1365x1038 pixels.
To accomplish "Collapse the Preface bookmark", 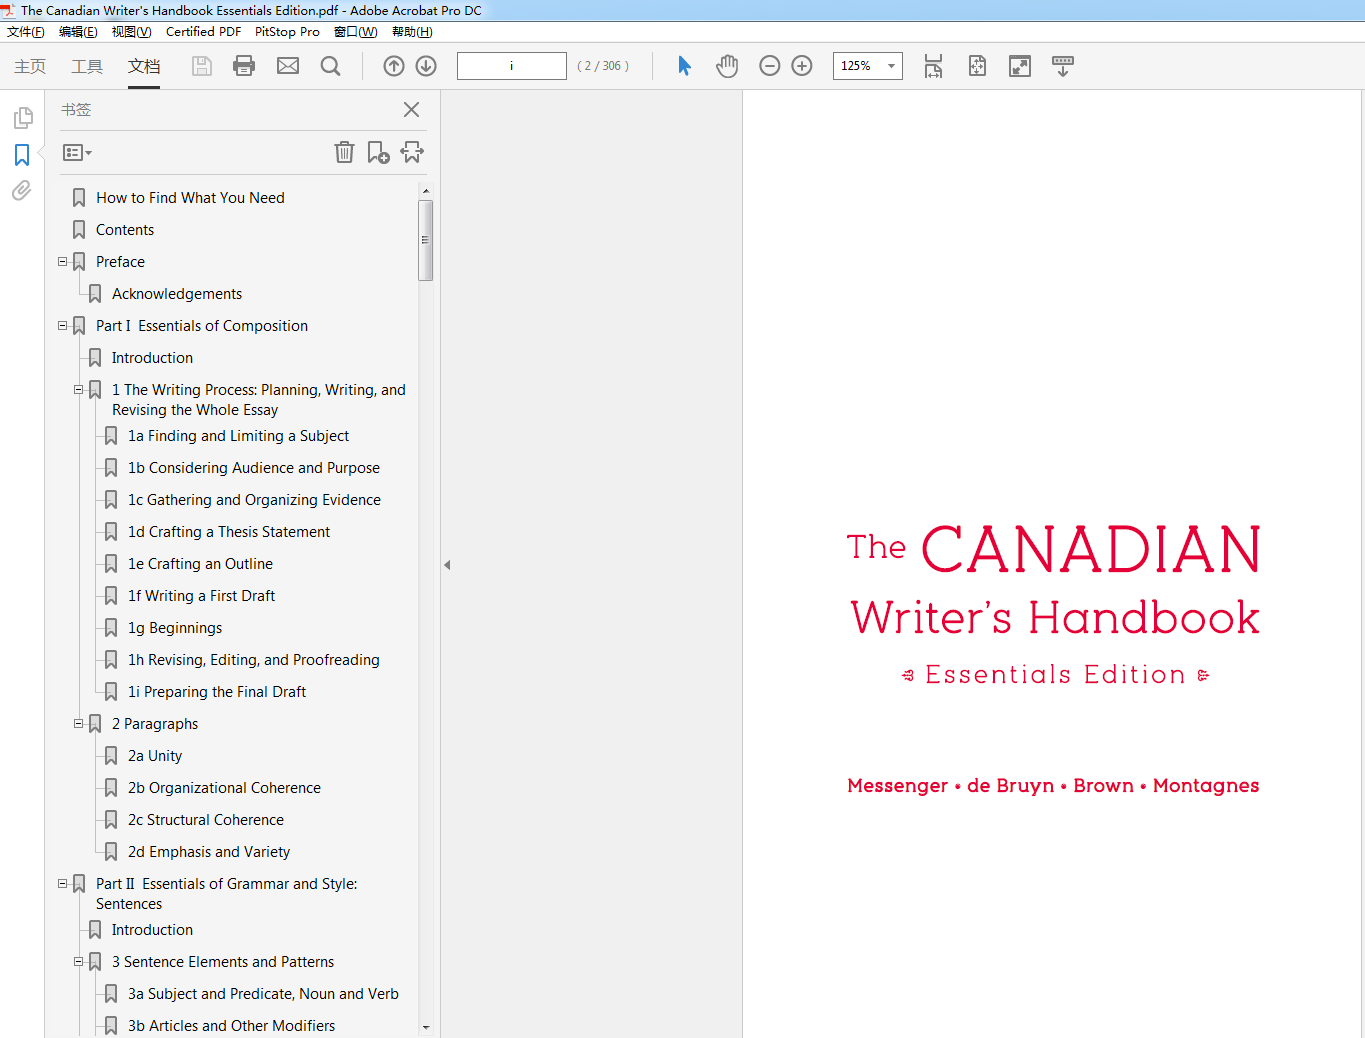I will [63, 262].
